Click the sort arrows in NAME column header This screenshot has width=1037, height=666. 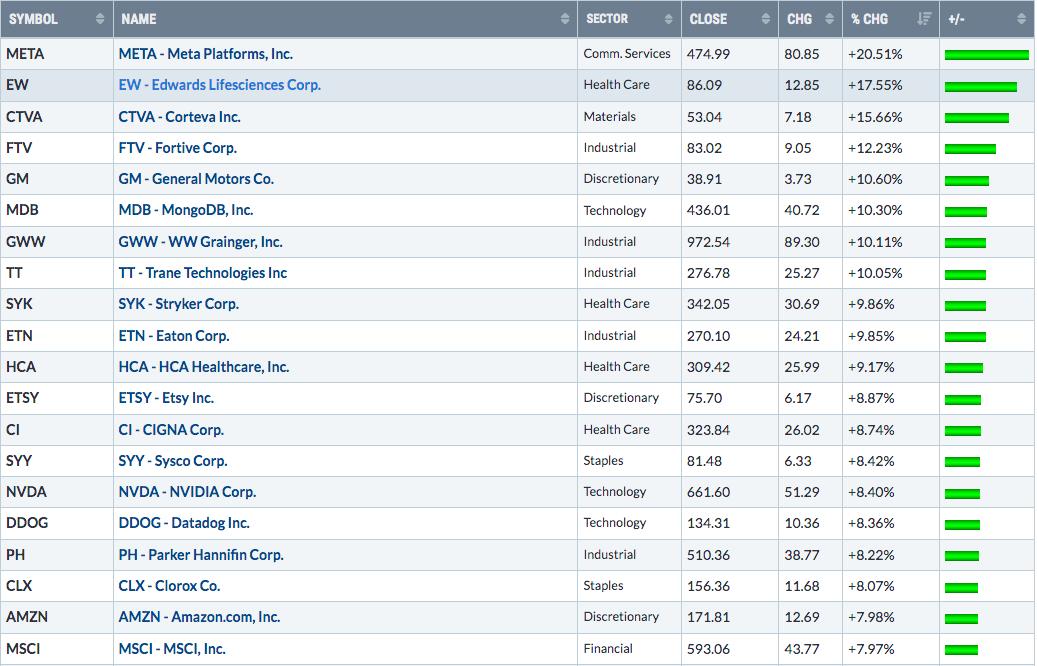(x=566, y=19)
